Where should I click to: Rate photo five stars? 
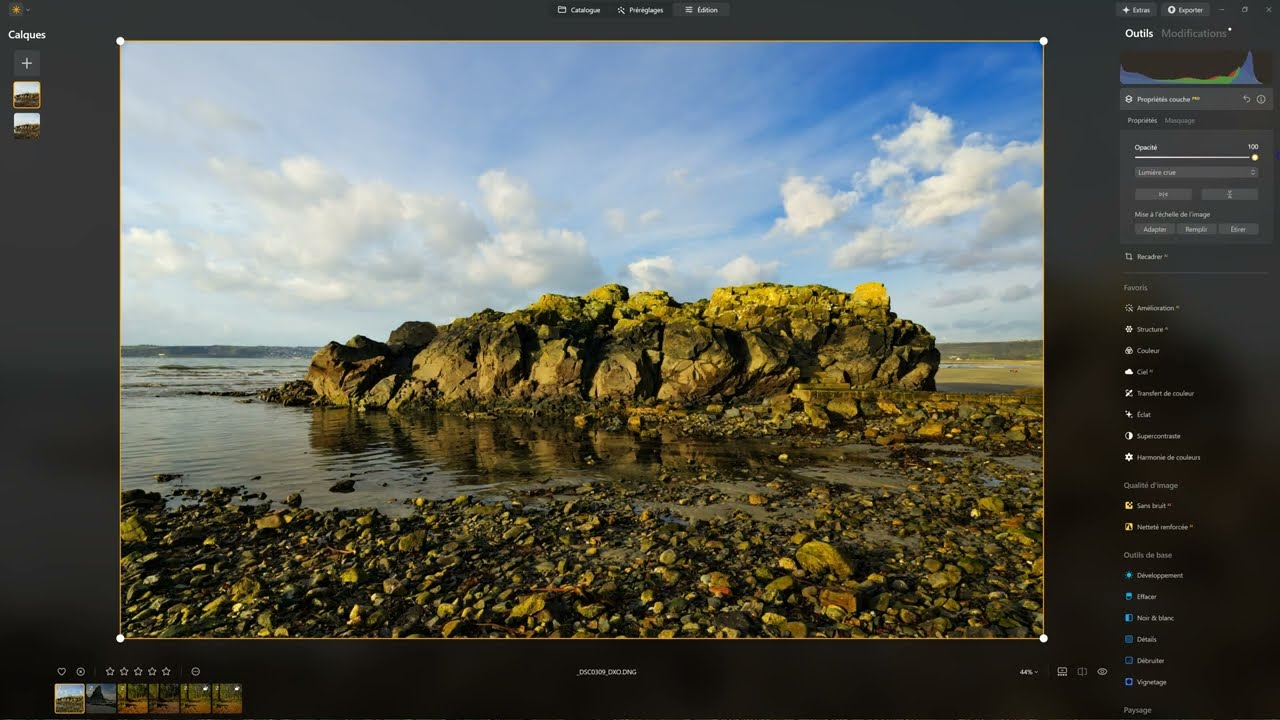click(x=166, y=672)
